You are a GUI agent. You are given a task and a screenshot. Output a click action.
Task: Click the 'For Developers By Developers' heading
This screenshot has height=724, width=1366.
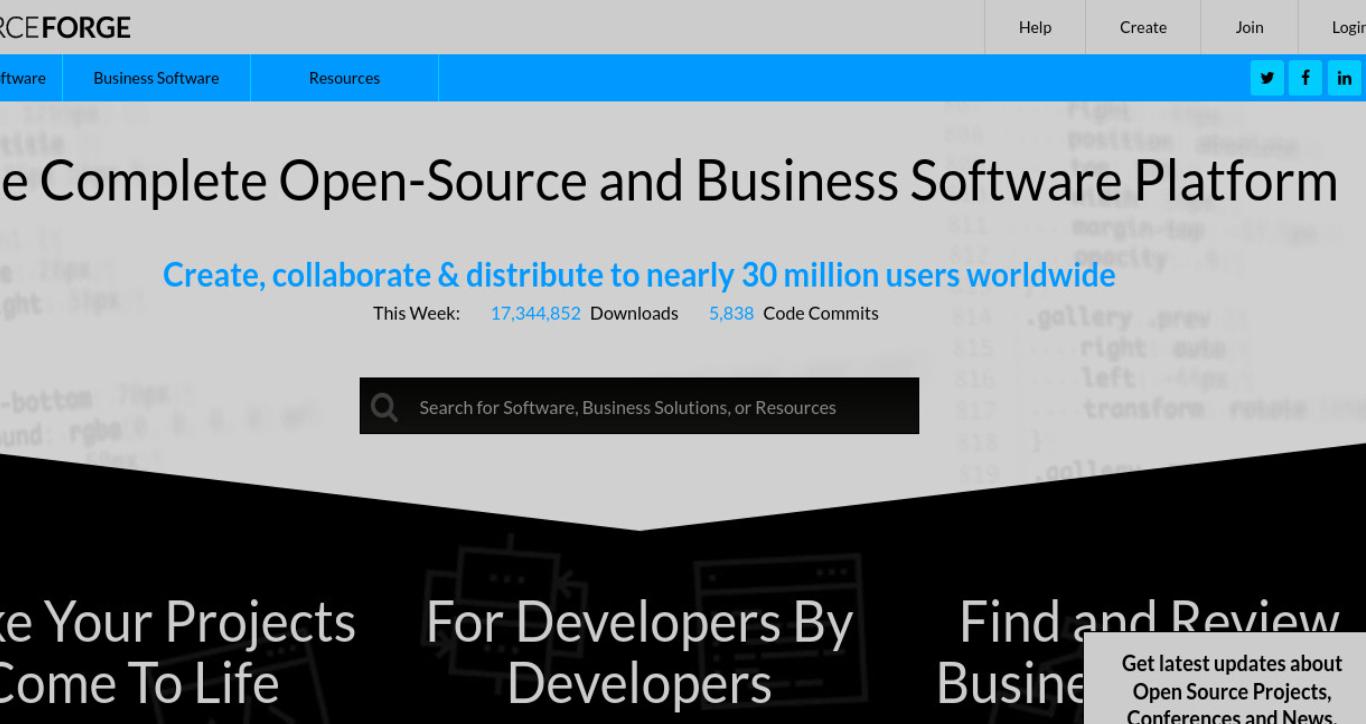tap(639, 652)
